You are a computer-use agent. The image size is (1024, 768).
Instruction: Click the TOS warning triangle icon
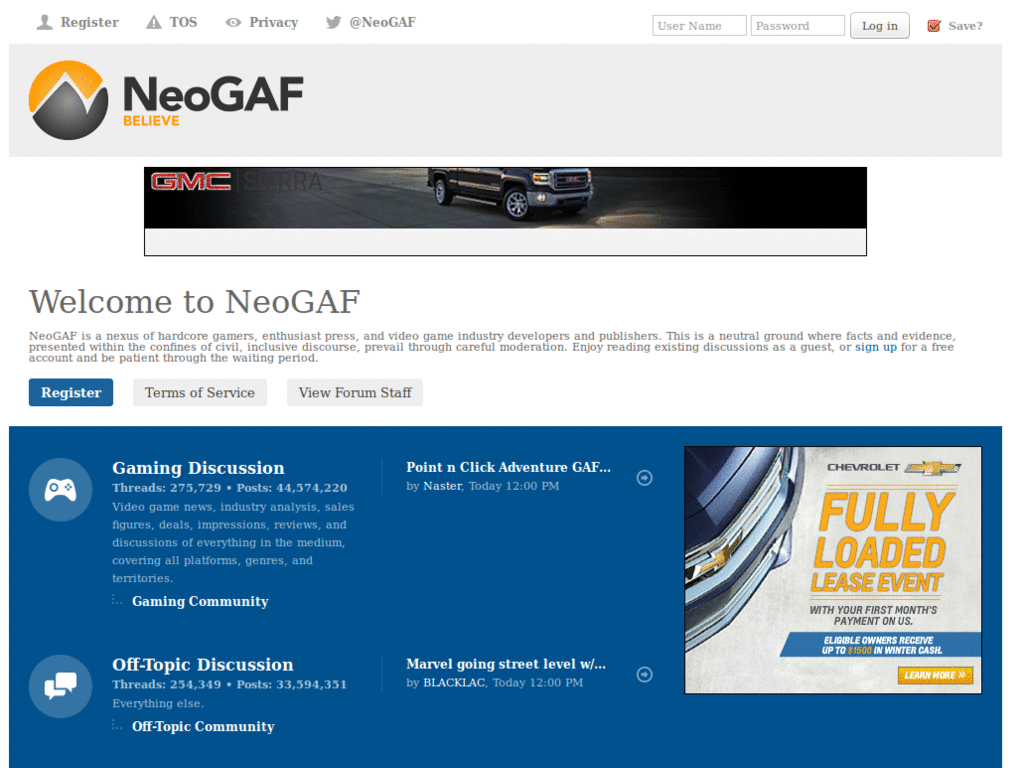pos(153,23)
